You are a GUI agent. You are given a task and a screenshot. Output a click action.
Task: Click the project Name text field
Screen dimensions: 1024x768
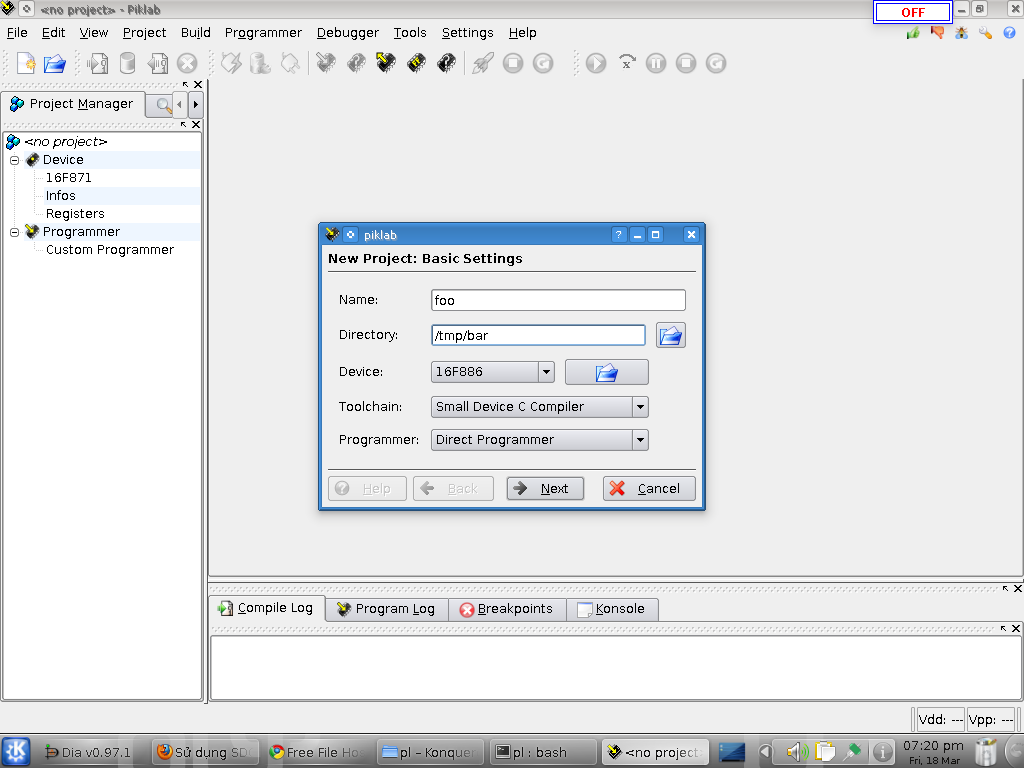point(558,300)
